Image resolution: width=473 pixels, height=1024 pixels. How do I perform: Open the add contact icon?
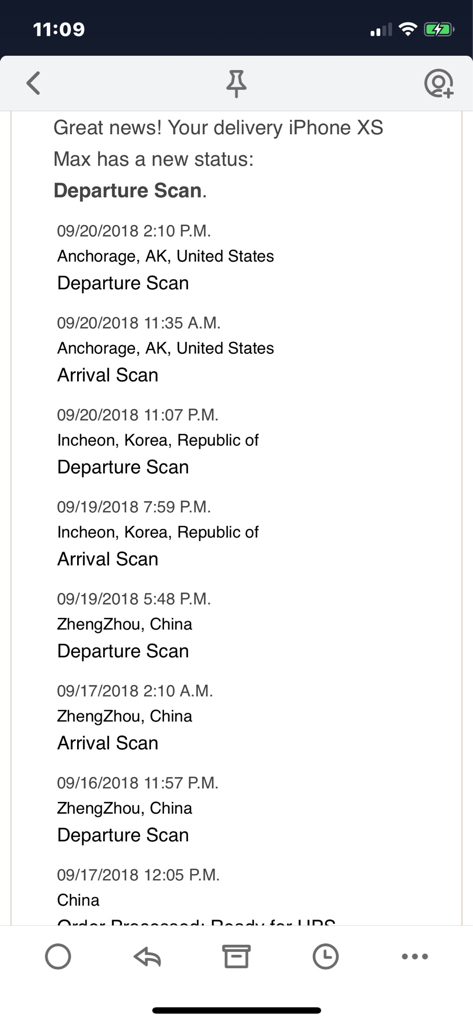tap(438, 84)
